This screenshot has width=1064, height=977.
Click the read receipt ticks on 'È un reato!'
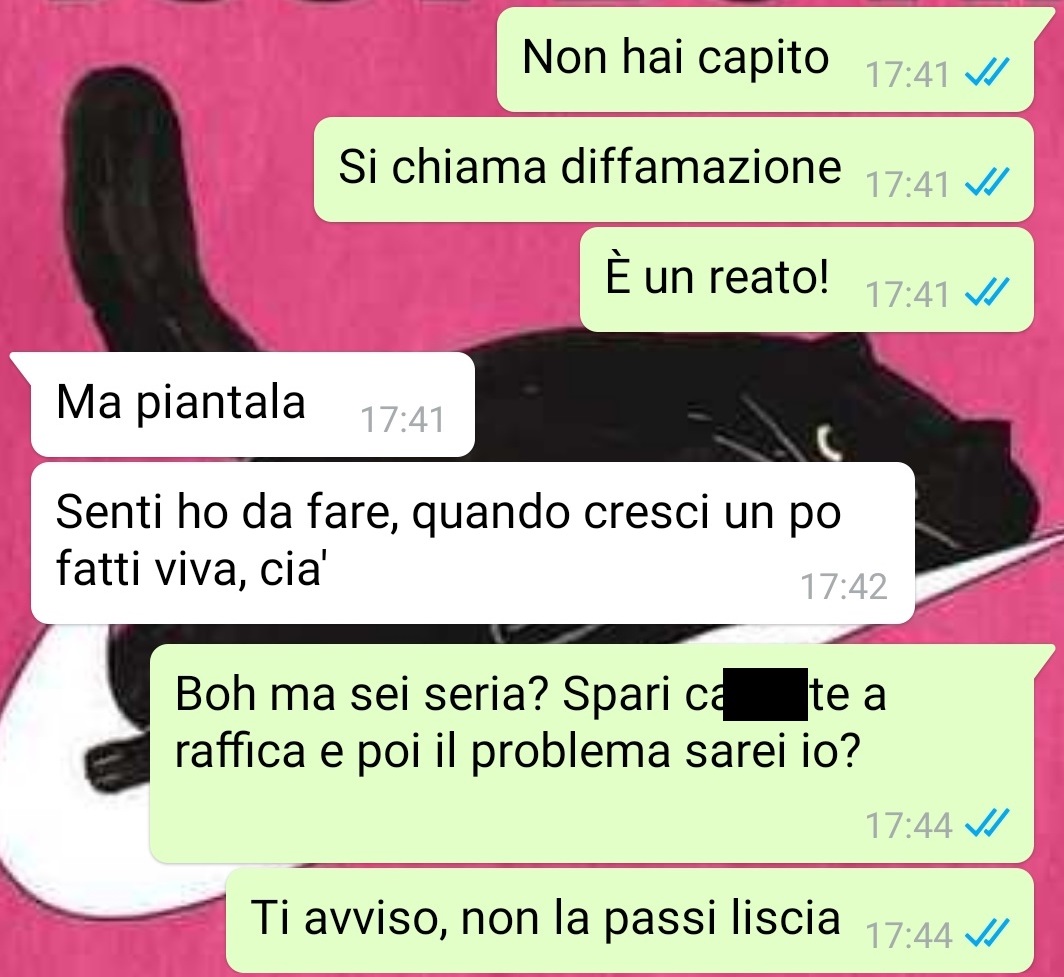[987, 292]
